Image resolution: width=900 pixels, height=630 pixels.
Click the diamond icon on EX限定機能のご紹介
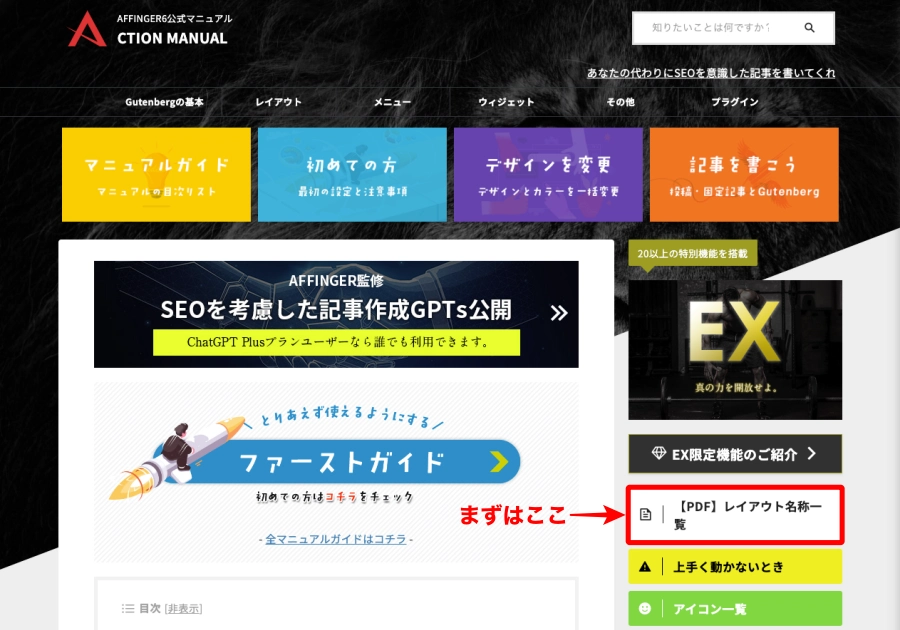tap(659, 453)
